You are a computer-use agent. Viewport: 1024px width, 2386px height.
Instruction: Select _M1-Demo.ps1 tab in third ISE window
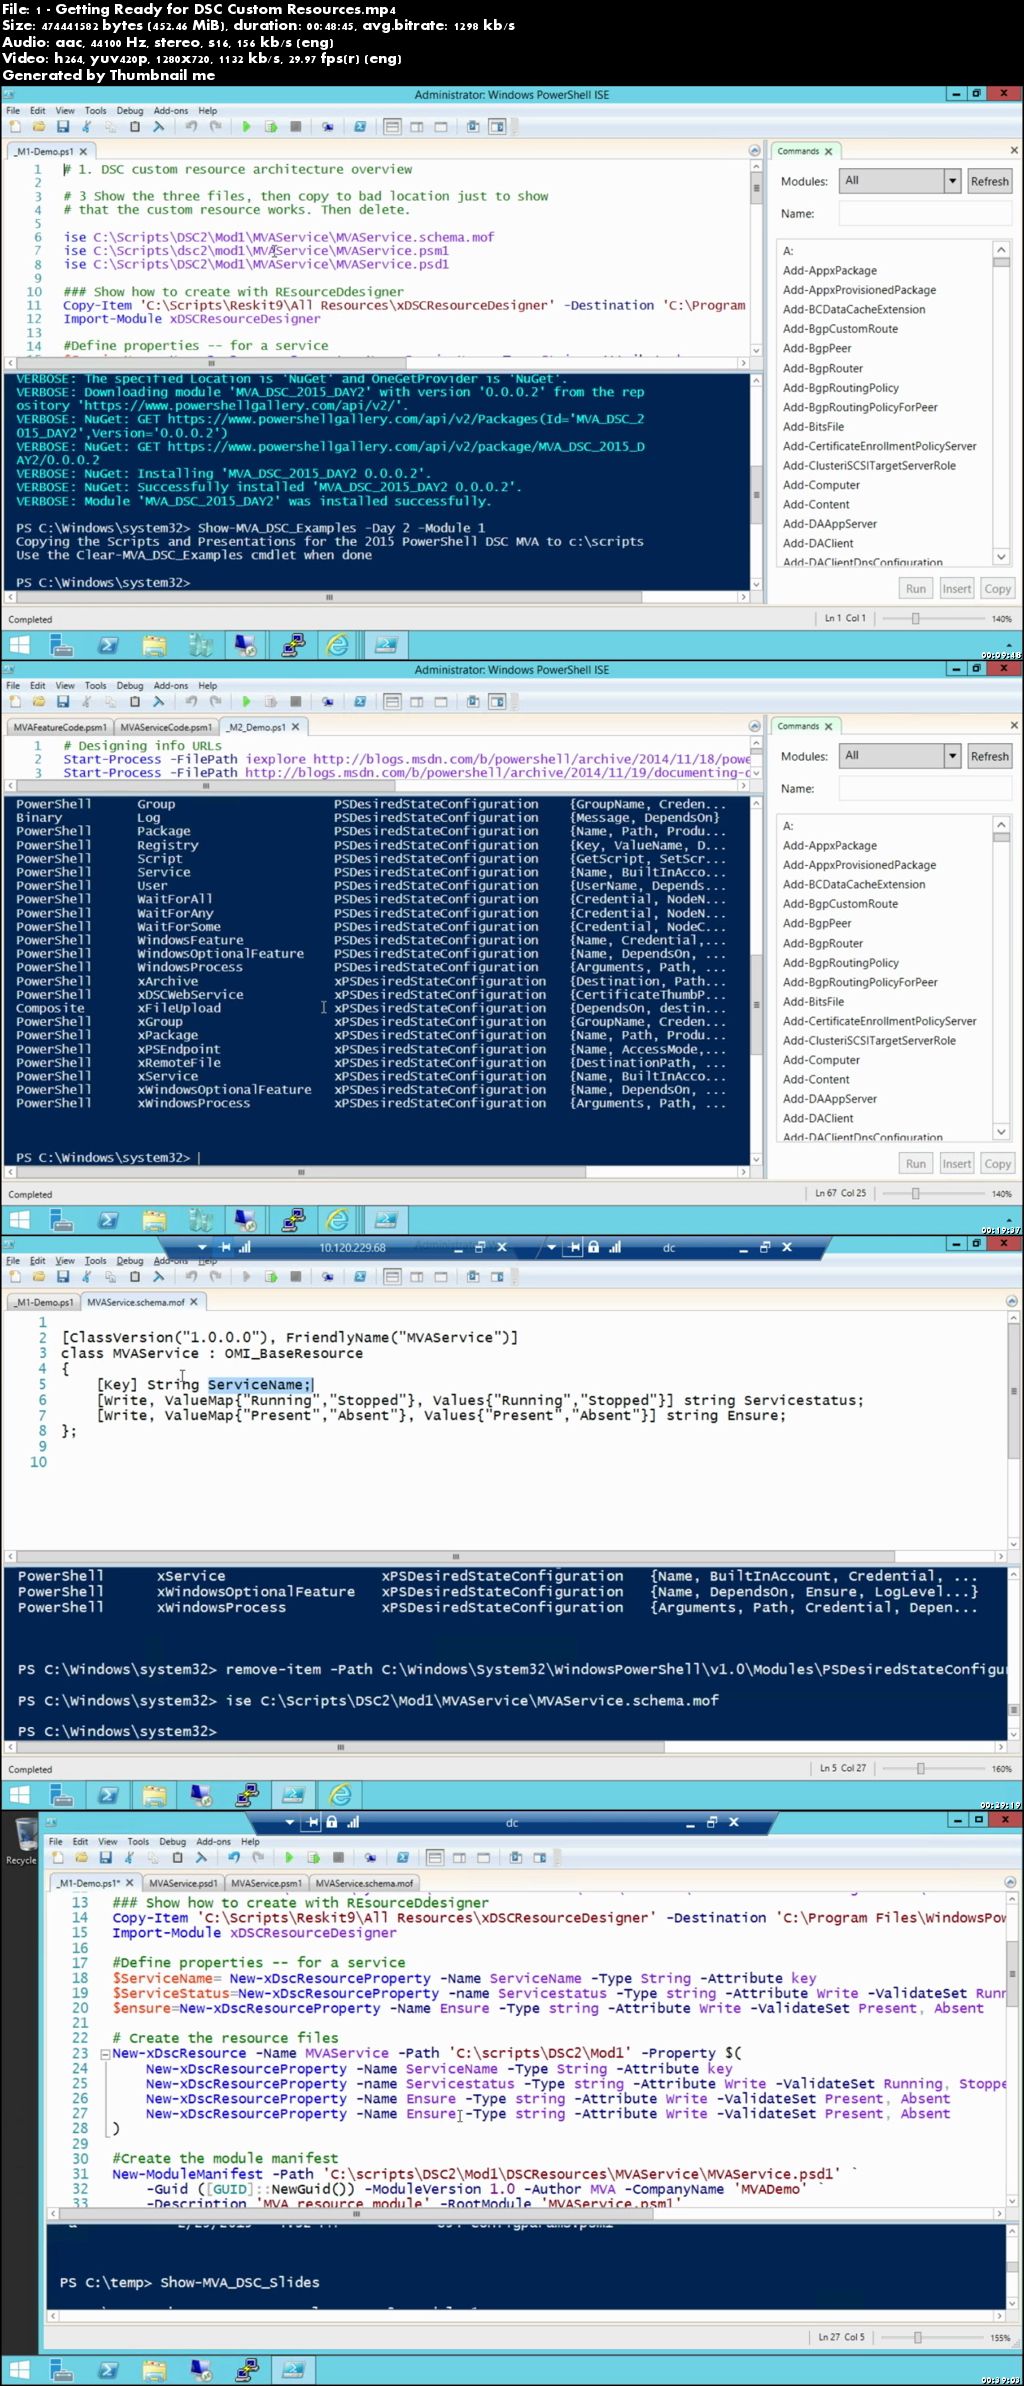44,1302
